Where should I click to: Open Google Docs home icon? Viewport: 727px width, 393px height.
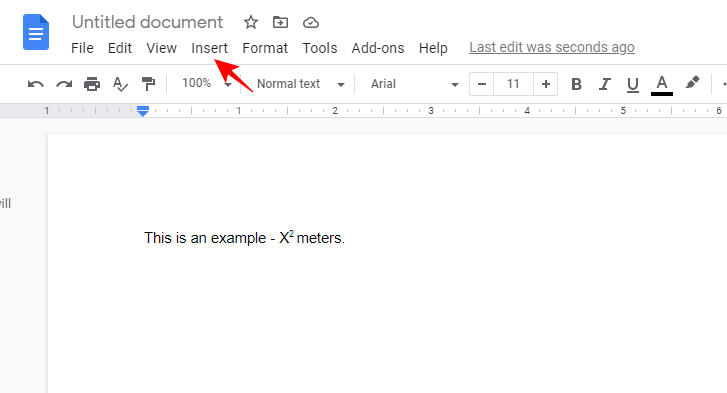click(36, 32)
